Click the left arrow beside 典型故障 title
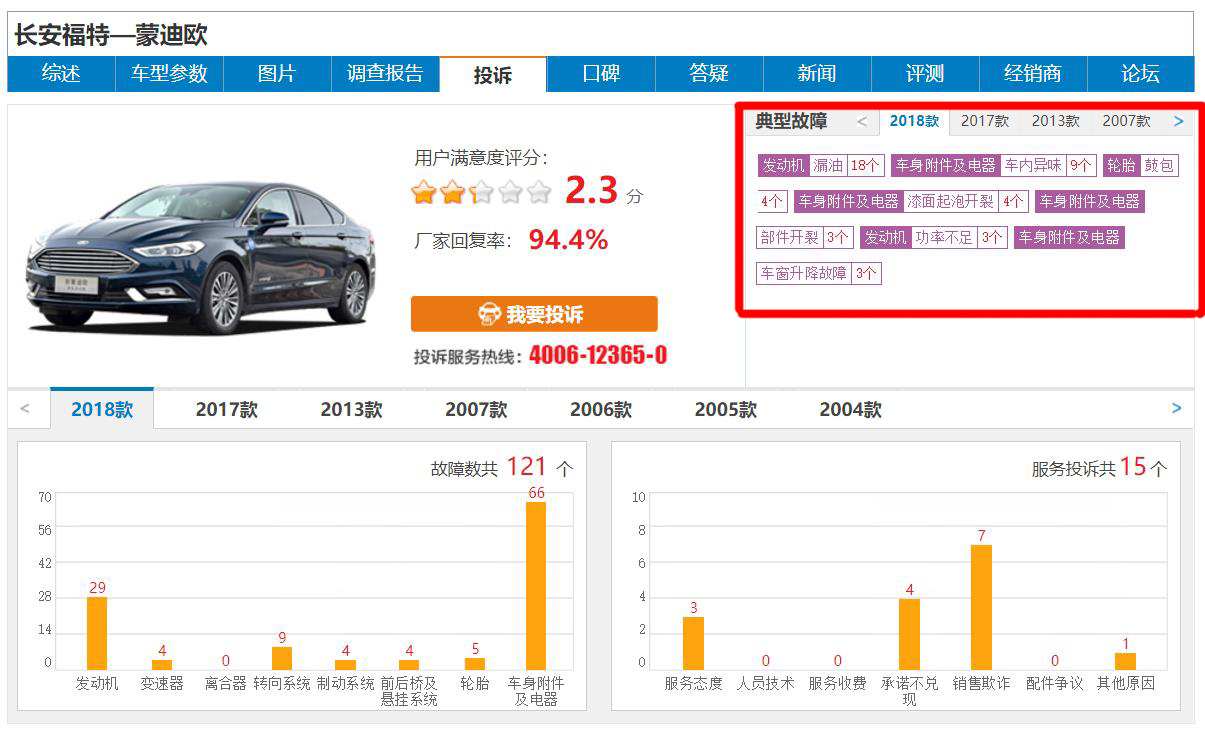The image size is (1205, 730). tap(861, 121)
